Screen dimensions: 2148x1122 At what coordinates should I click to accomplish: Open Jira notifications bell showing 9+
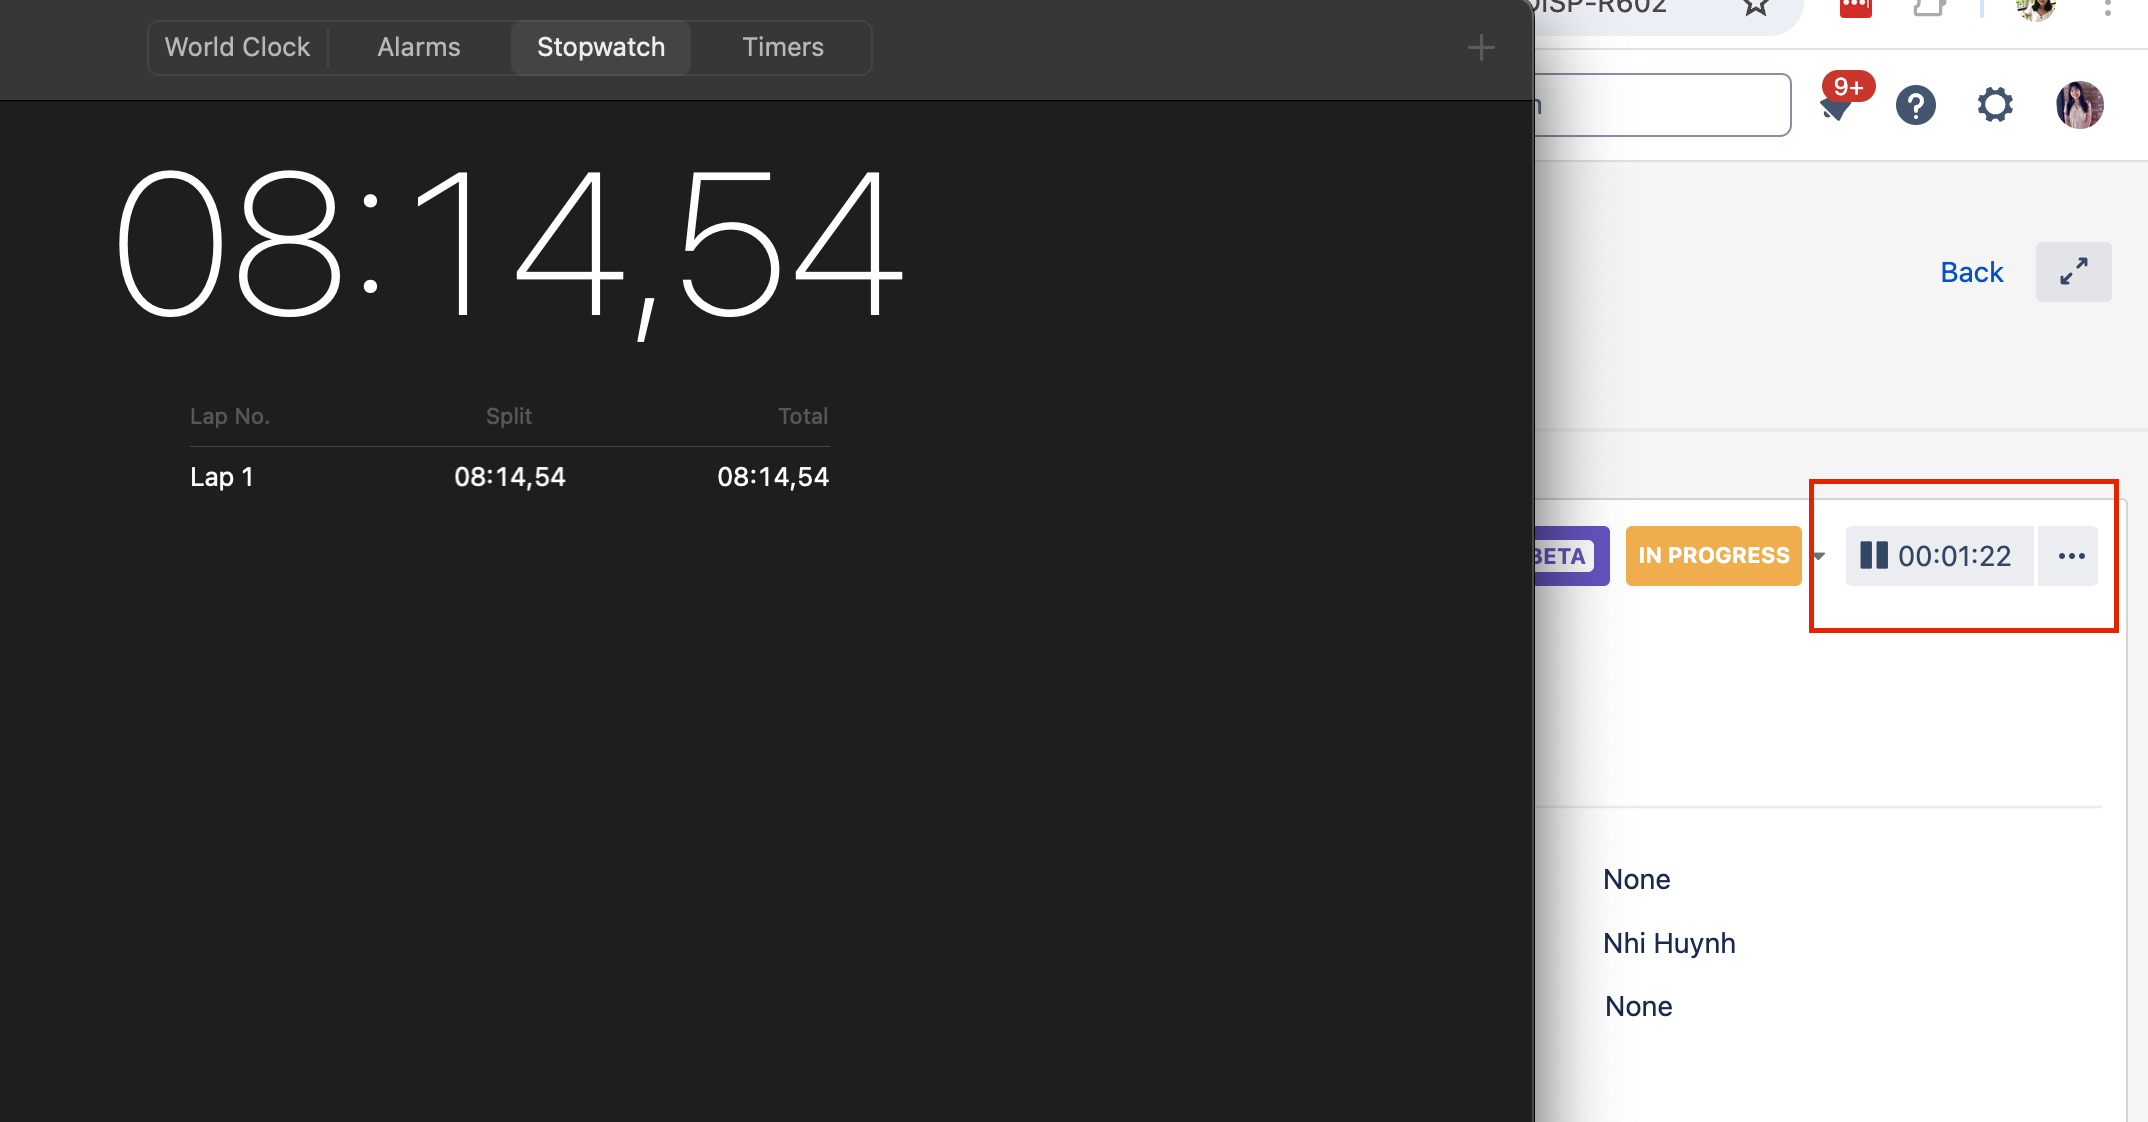point(1840,104)
